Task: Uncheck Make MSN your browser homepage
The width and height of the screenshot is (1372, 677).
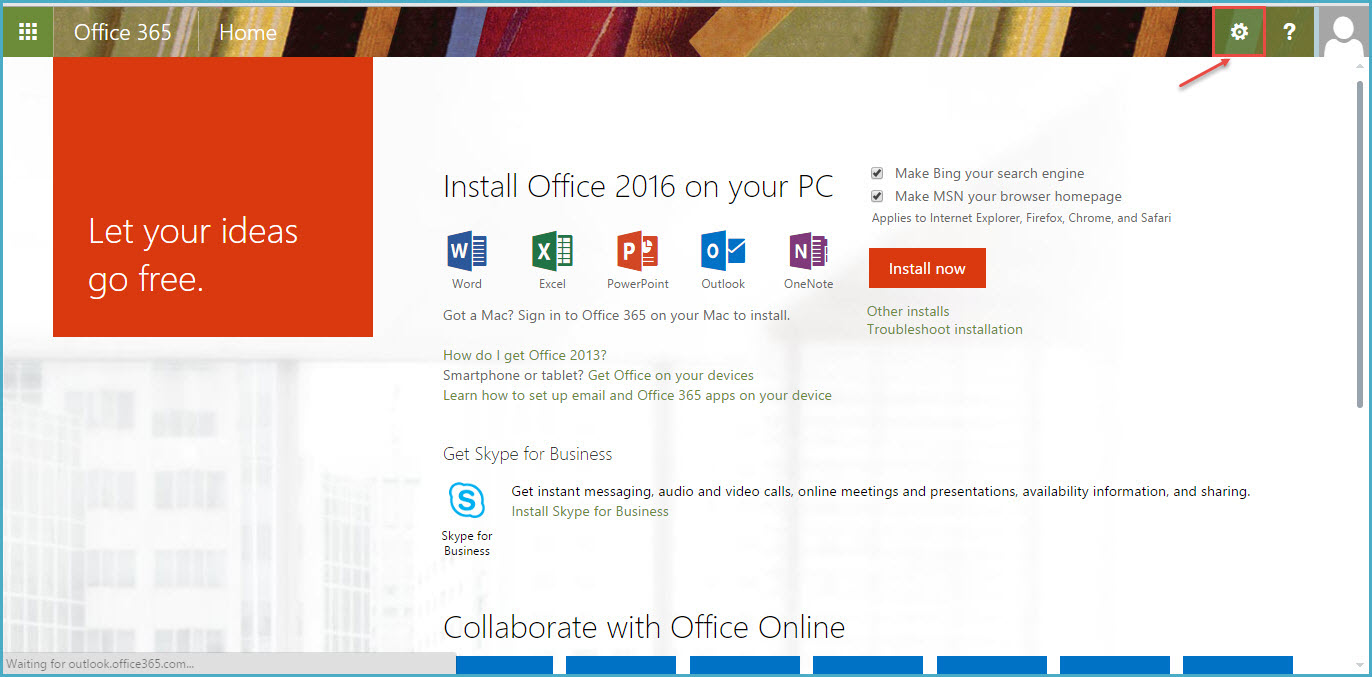Action: point(877,197)
